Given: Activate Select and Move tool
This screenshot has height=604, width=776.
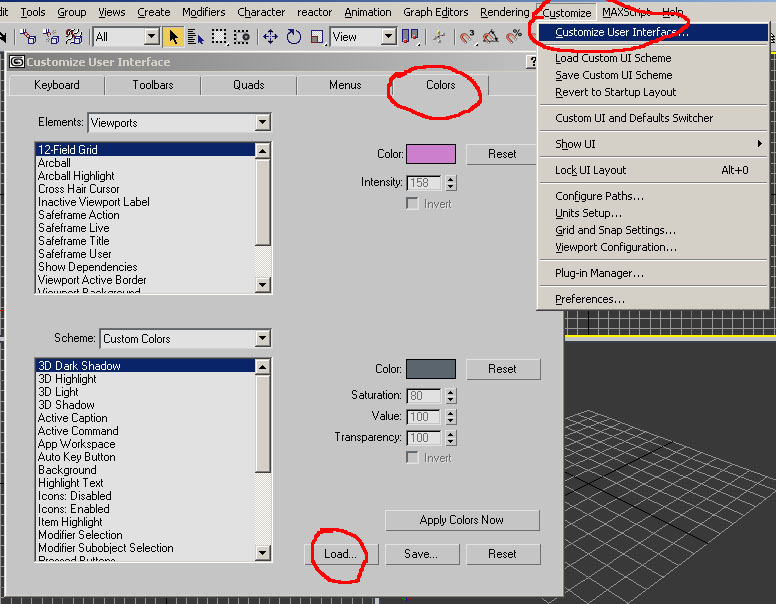Looking at the screenshot, I should 270,37.
